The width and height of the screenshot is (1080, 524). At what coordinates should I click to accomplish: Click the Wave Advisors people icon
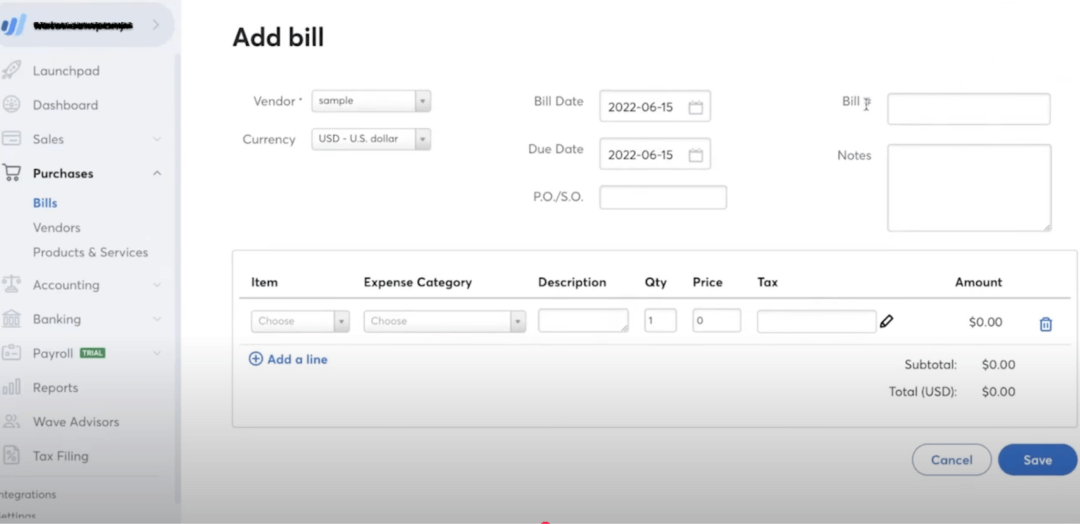[x=11, y=421]
